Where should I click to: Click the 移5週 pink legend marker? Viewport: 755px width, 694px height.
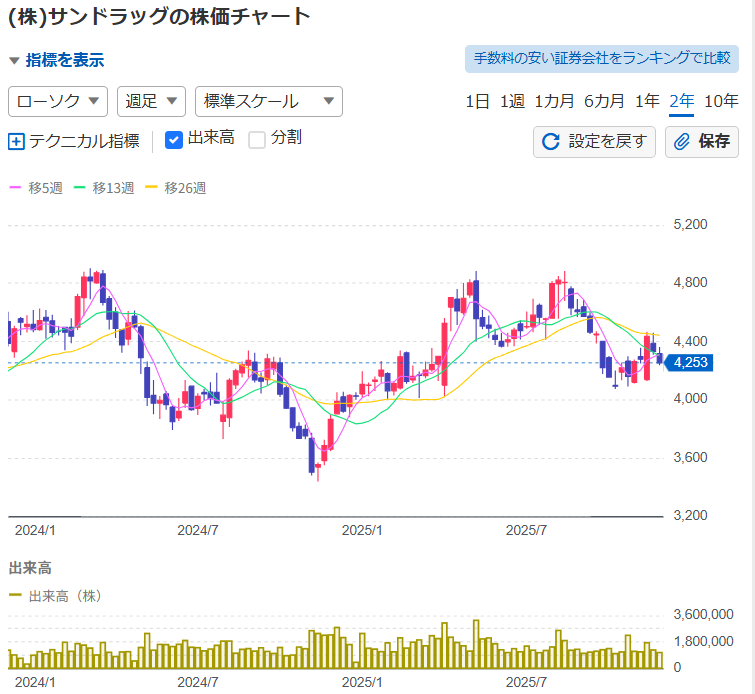pos(15,187)
